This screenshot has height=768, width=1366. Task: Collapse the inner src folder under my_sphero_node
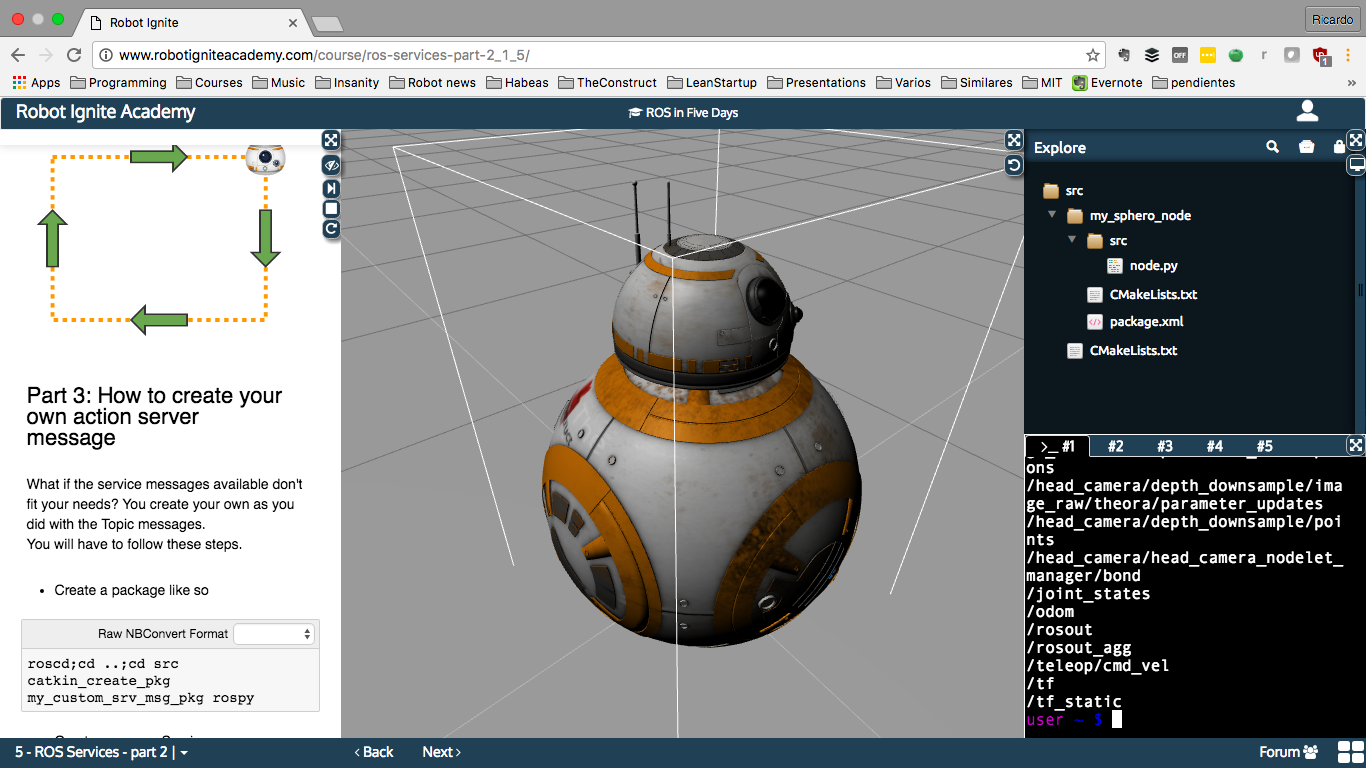(x=1072, y=240)
